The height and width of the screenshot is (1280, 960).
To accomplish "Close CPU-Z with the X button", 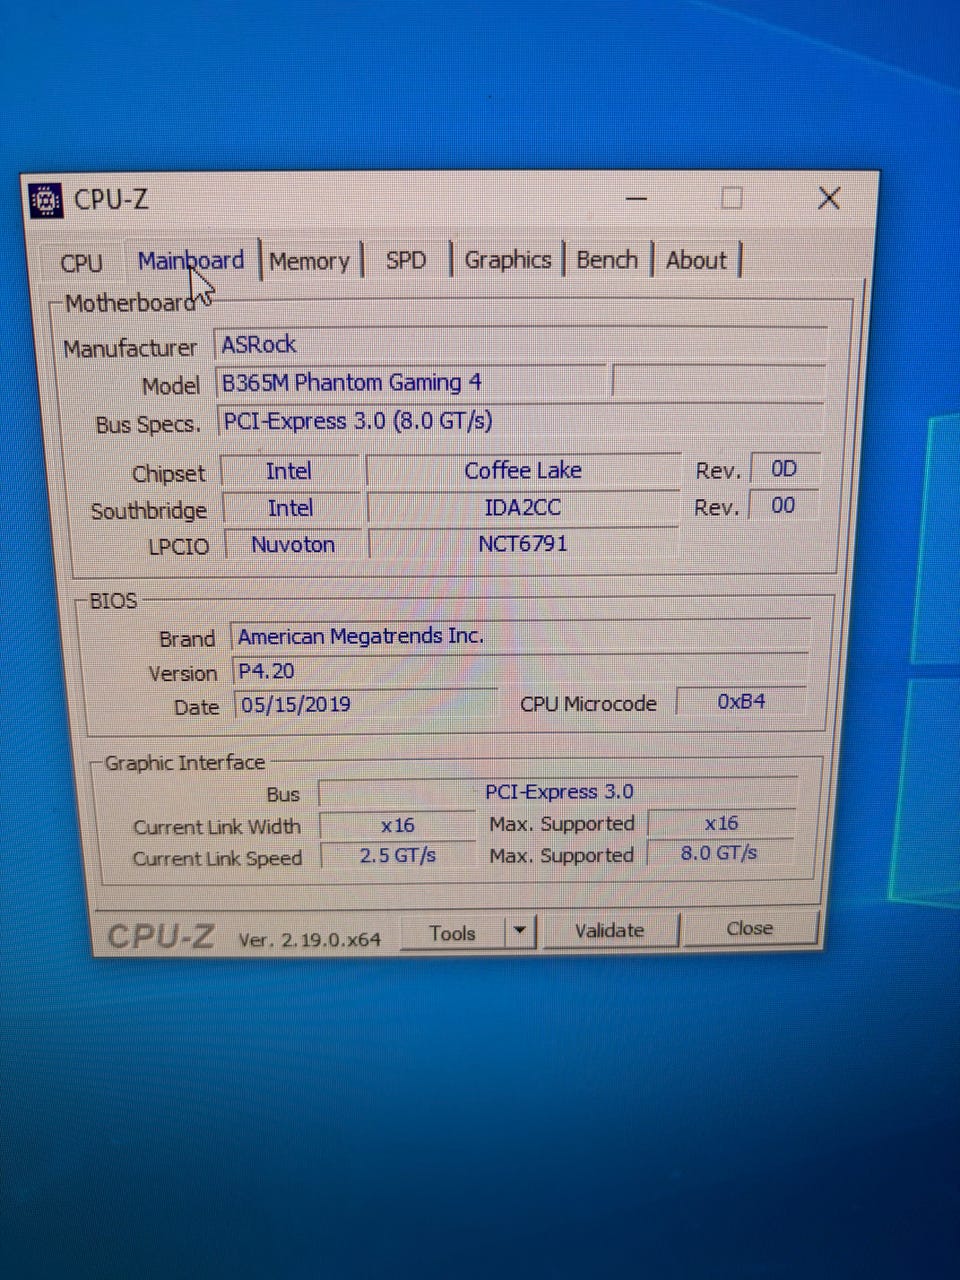I will click(x=829, y=198).
